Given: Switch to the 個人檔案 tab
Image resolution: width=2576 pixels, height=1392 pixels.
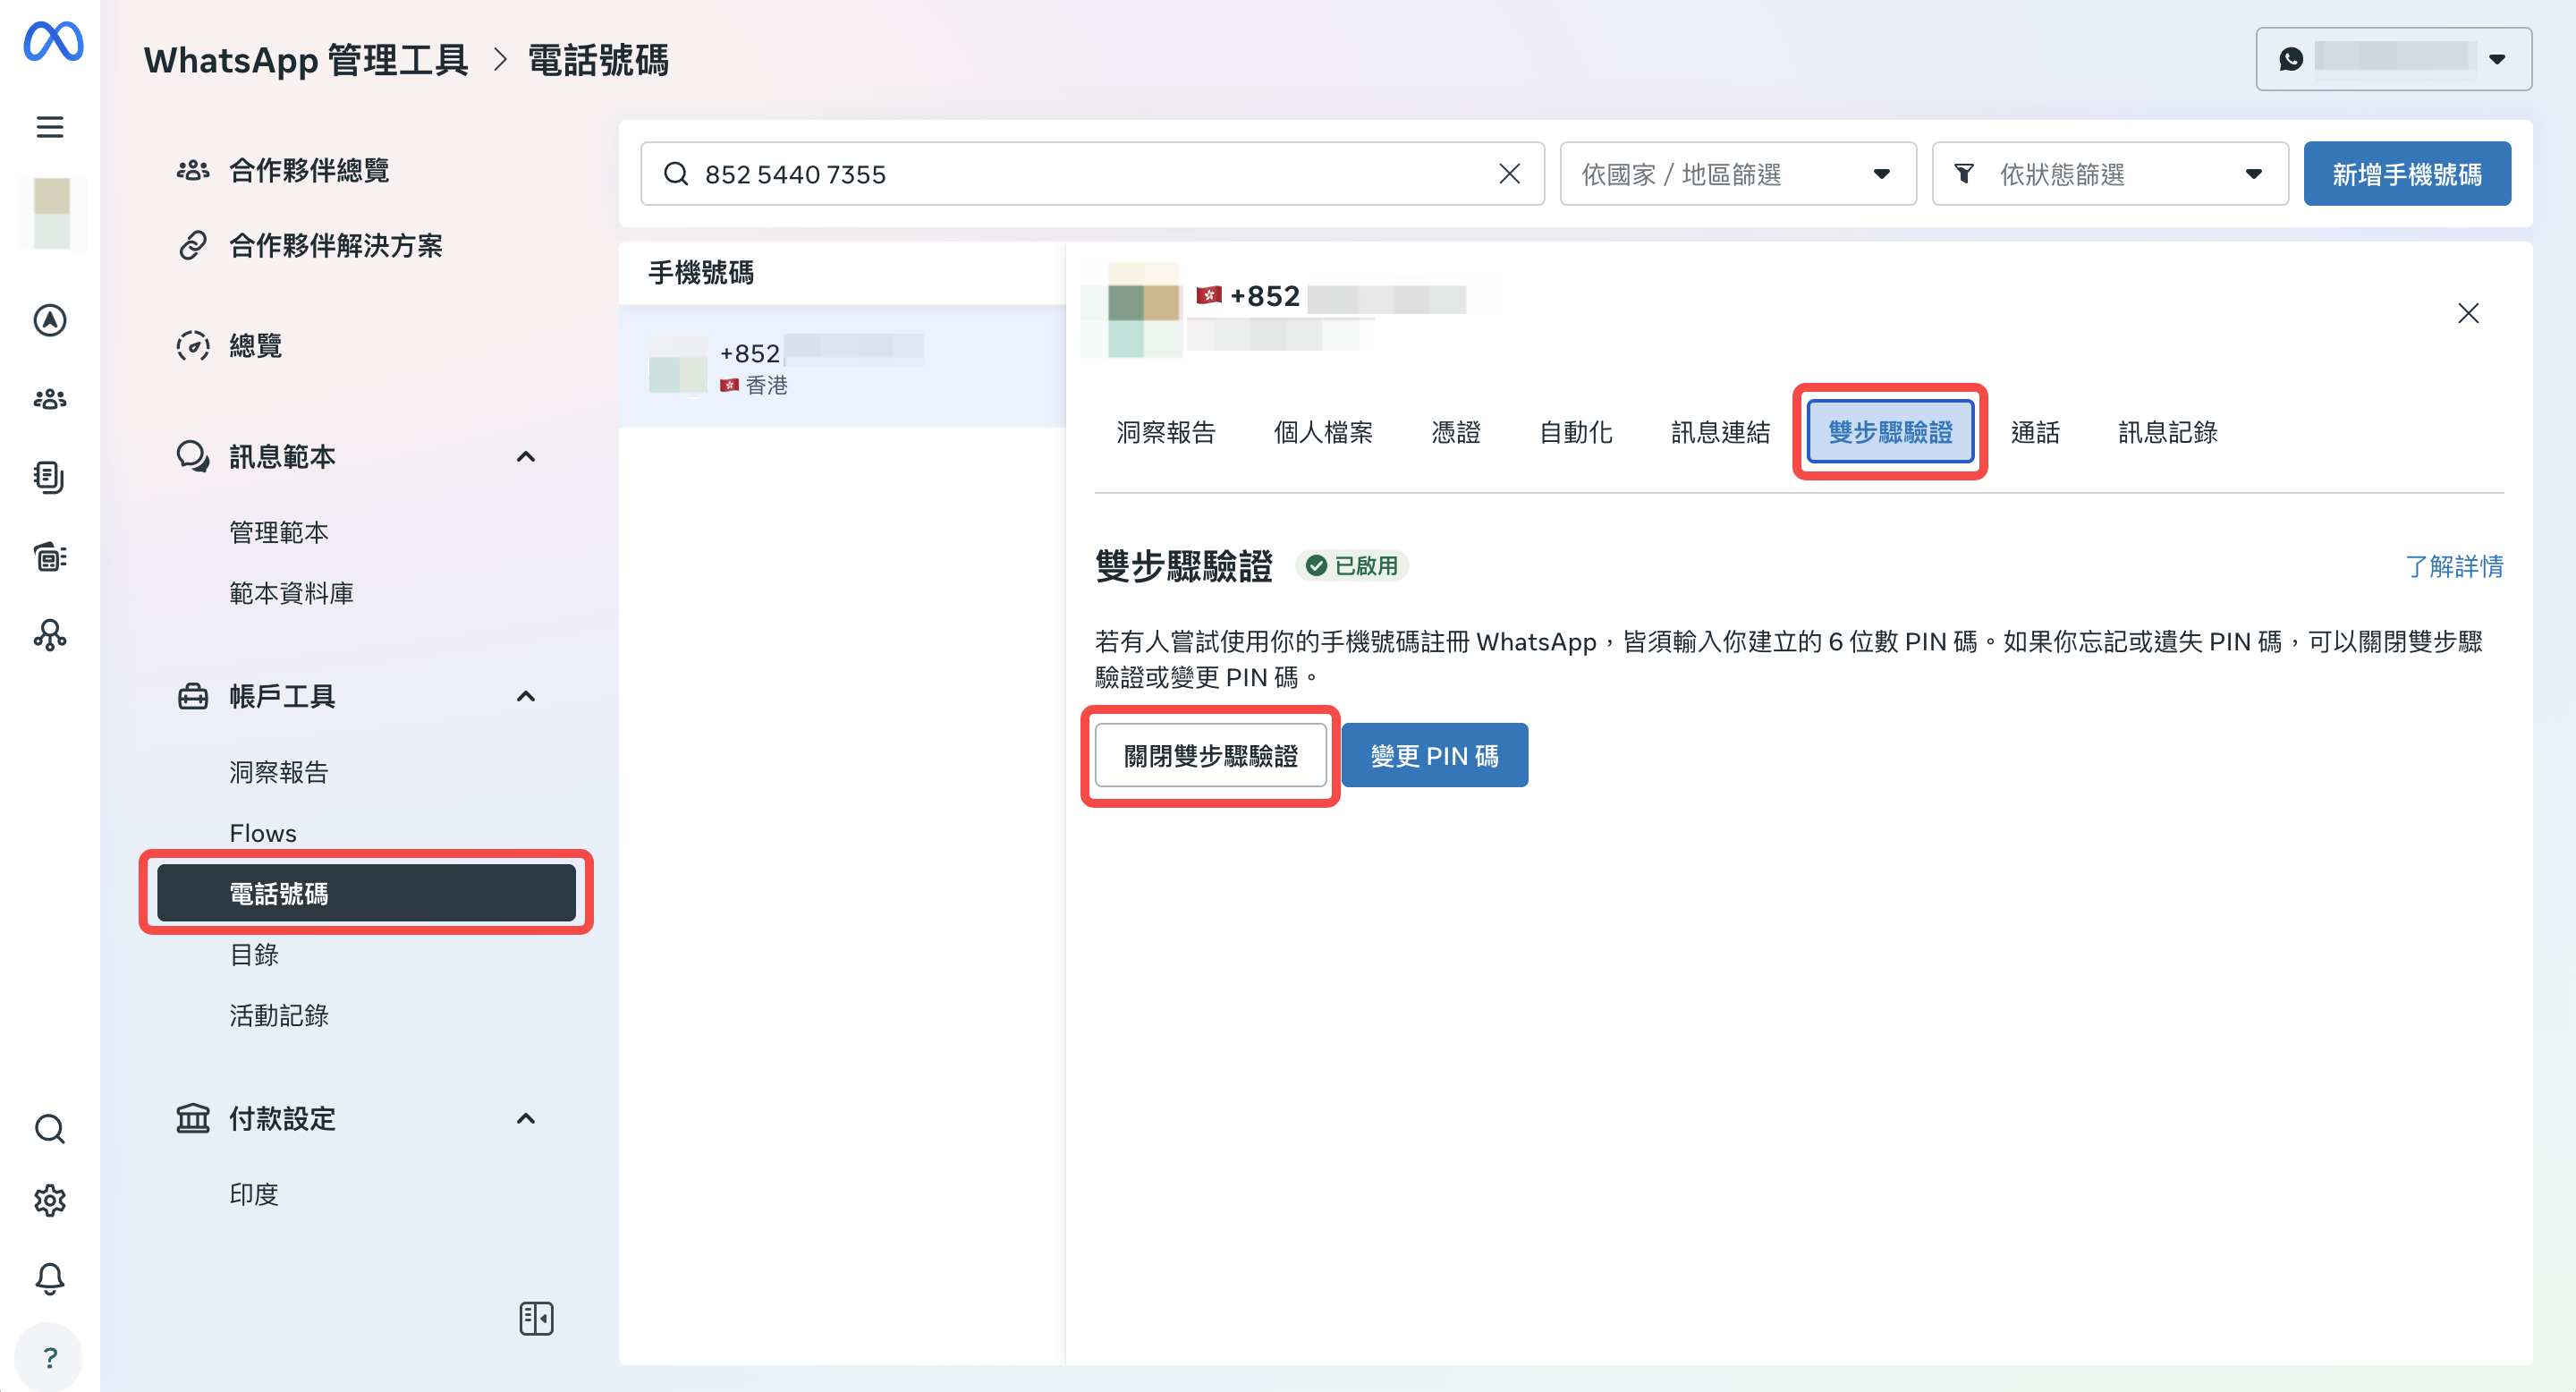Looking at the screenshot, I should tap(1323, 432).
